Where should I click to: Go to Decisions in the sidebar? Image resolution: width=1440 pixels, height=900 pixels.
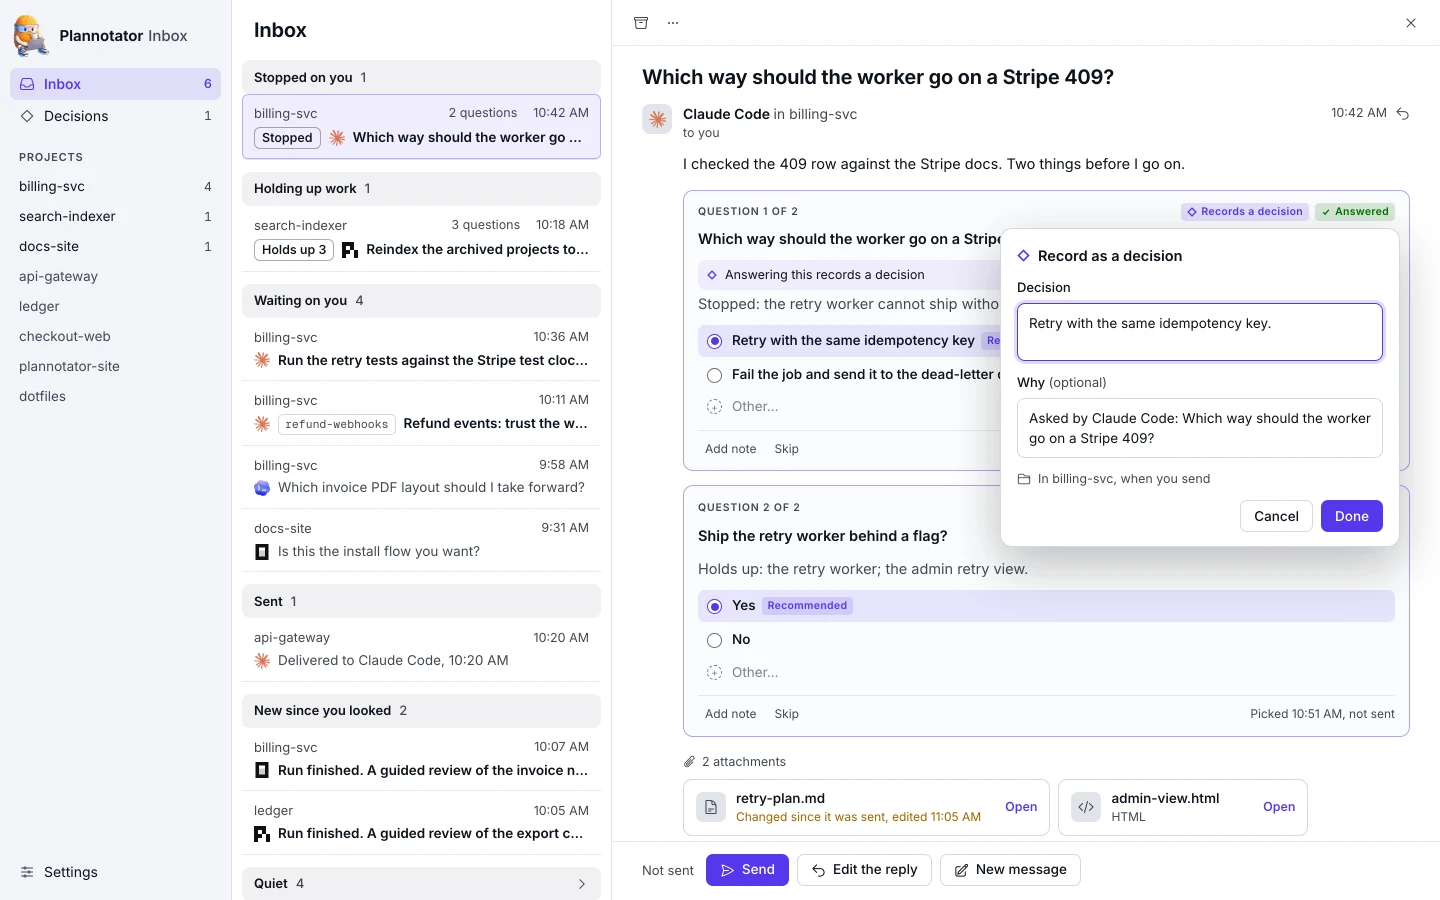point(116,116)
